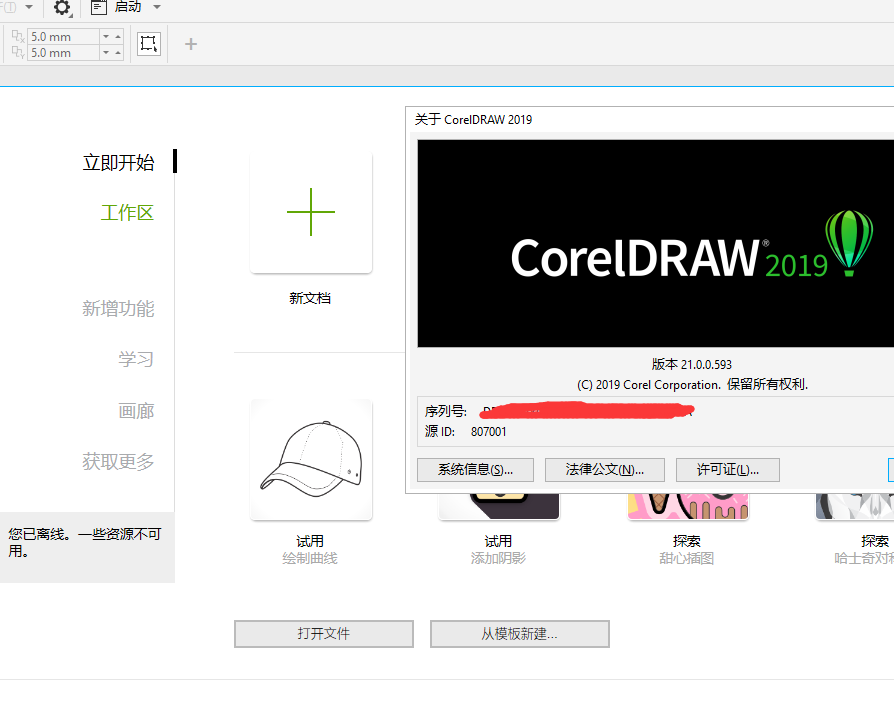
Task: Open the upper 5.0 mm dropdown arrow
Action: tap(106, 36)
